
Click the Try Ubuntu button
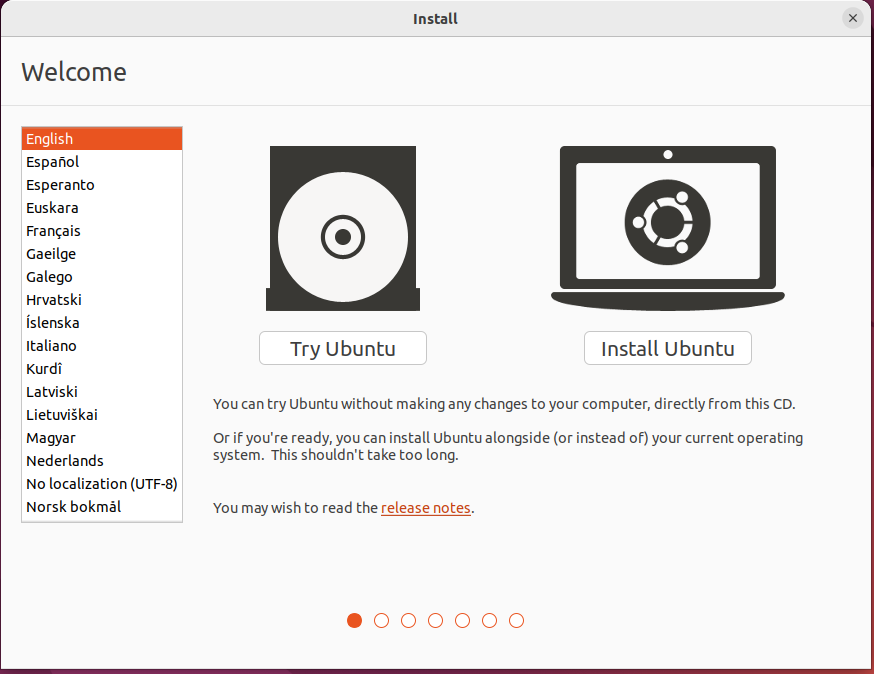[x=343, y=348]
